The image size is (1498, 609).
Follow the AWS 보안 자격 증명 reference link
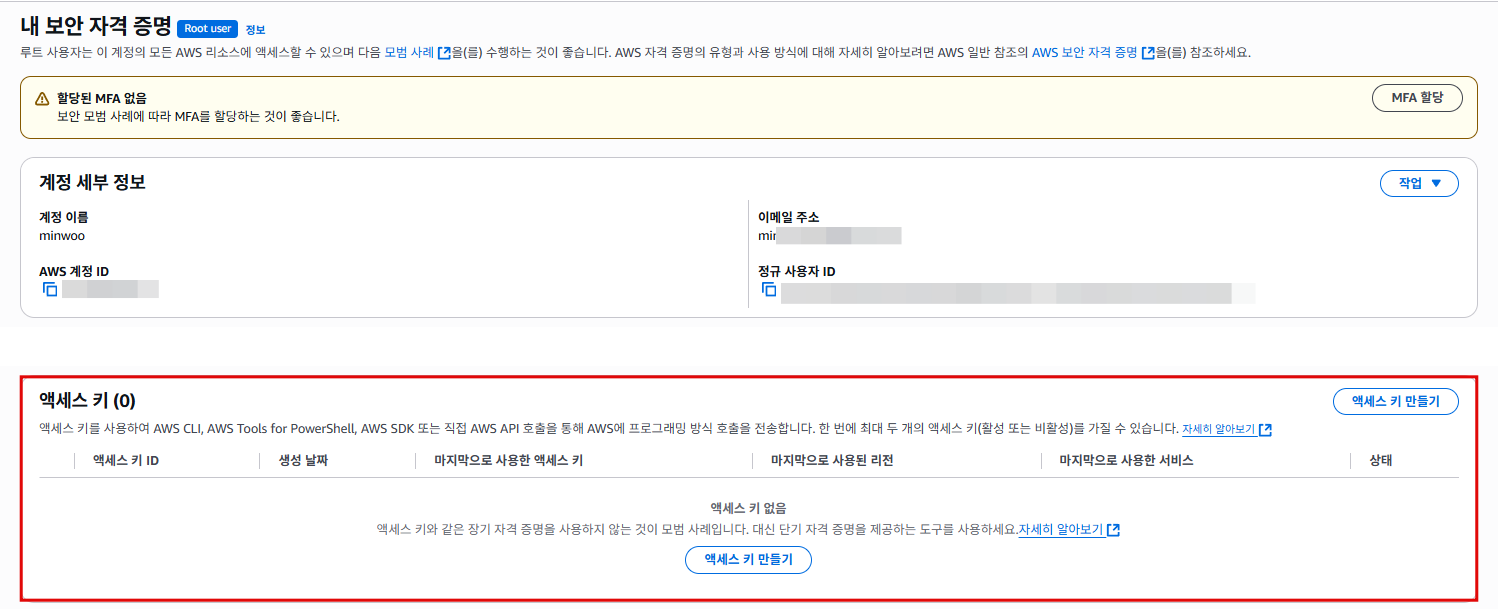coord(1084,53)
